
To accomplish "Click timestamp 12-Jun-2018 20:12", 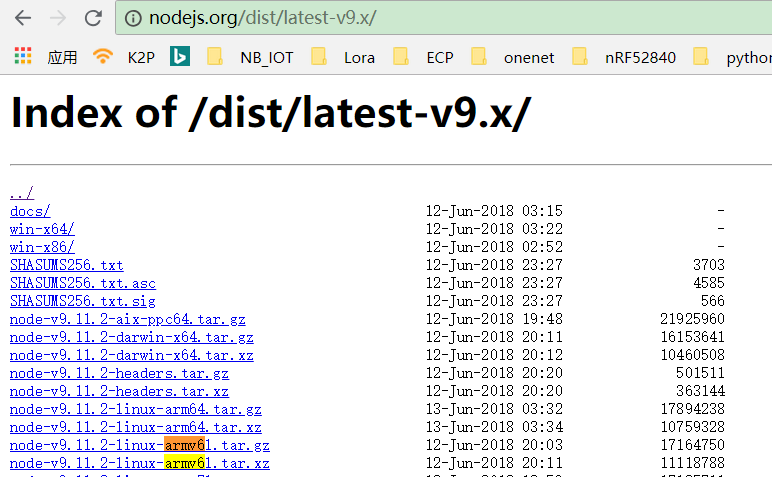I will point(494,355).
